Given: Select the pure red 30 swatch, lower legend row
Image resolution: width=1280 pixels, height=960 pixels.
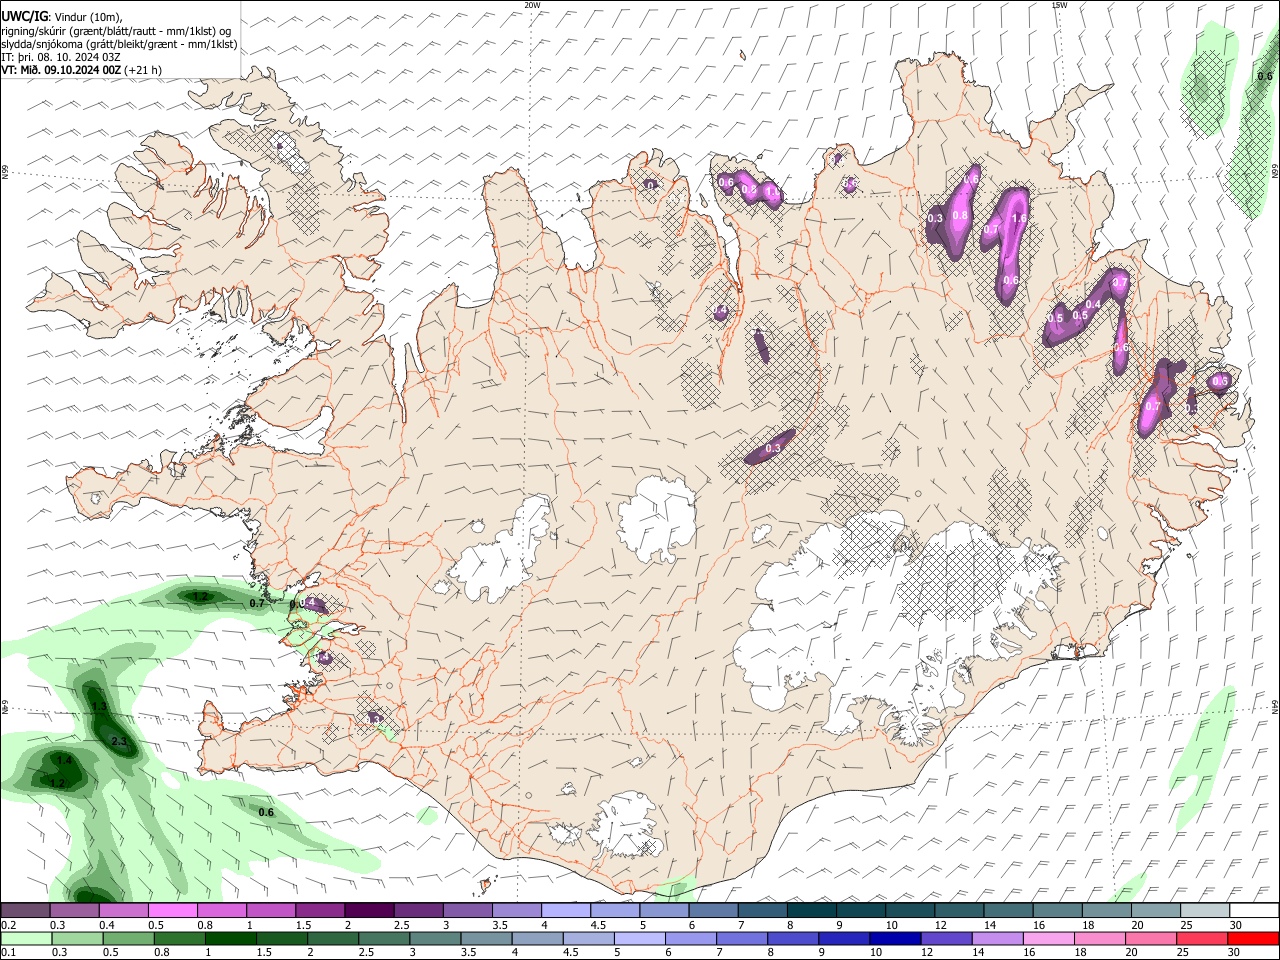Looking at the screenshot, I should point(1253,938).
